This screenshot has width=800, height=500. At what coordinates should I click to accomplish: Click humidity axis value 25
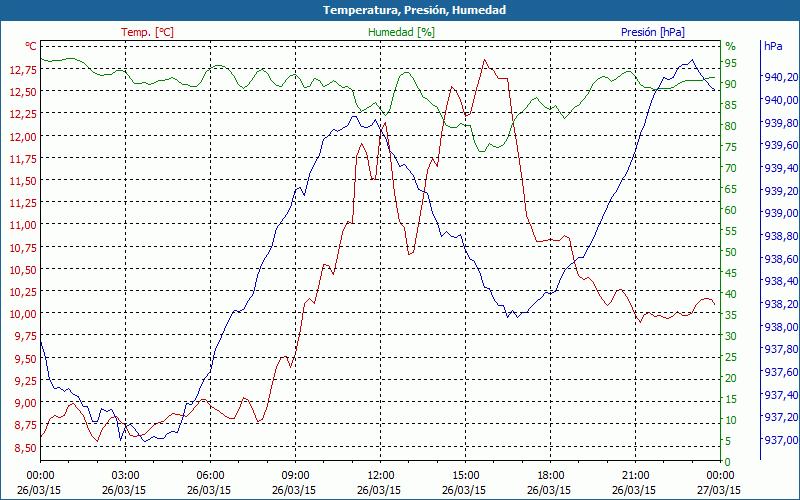[731, 357]
